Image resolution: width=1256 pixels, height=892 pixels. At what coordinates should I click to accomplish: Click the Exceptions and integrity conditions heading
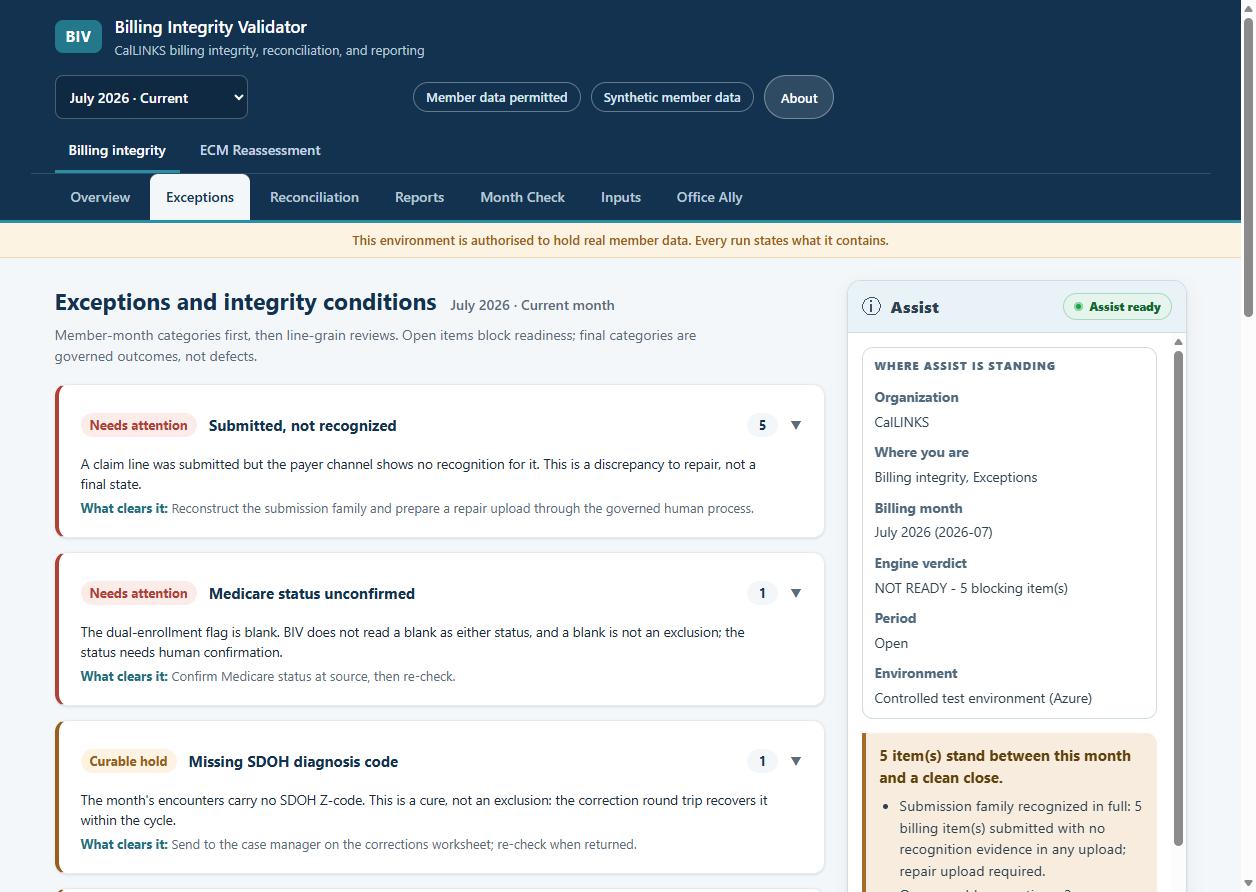pyautogui.click(x=246, y=302)
